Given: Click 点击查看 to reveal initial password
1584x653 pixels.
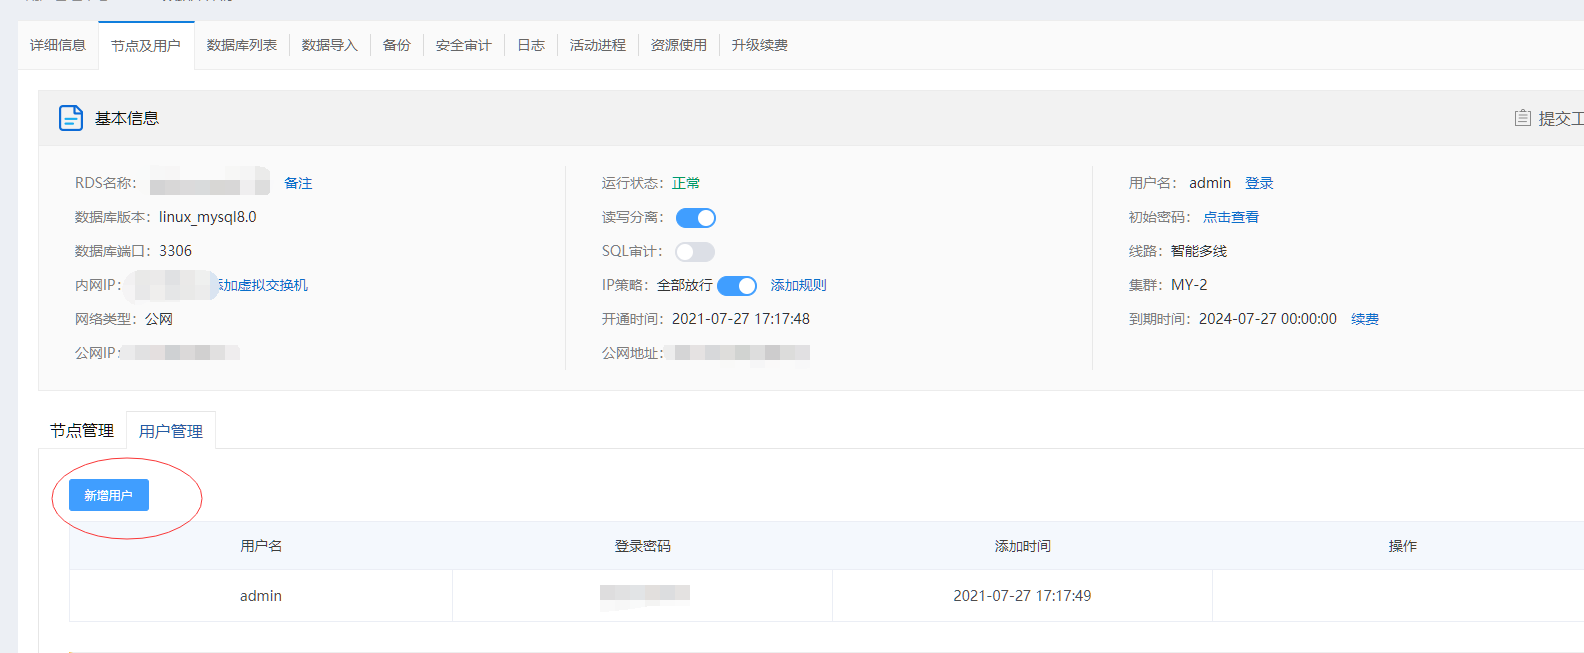Looking at the screenshot, I should [x=1231, y=217].
